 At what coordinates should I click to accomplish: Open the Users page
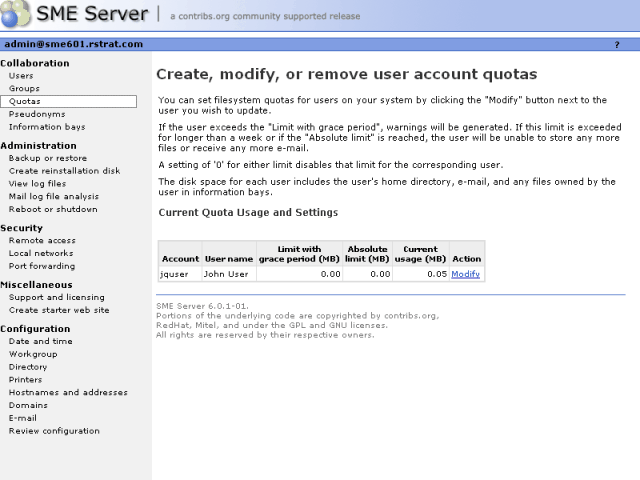coord(21,76)
